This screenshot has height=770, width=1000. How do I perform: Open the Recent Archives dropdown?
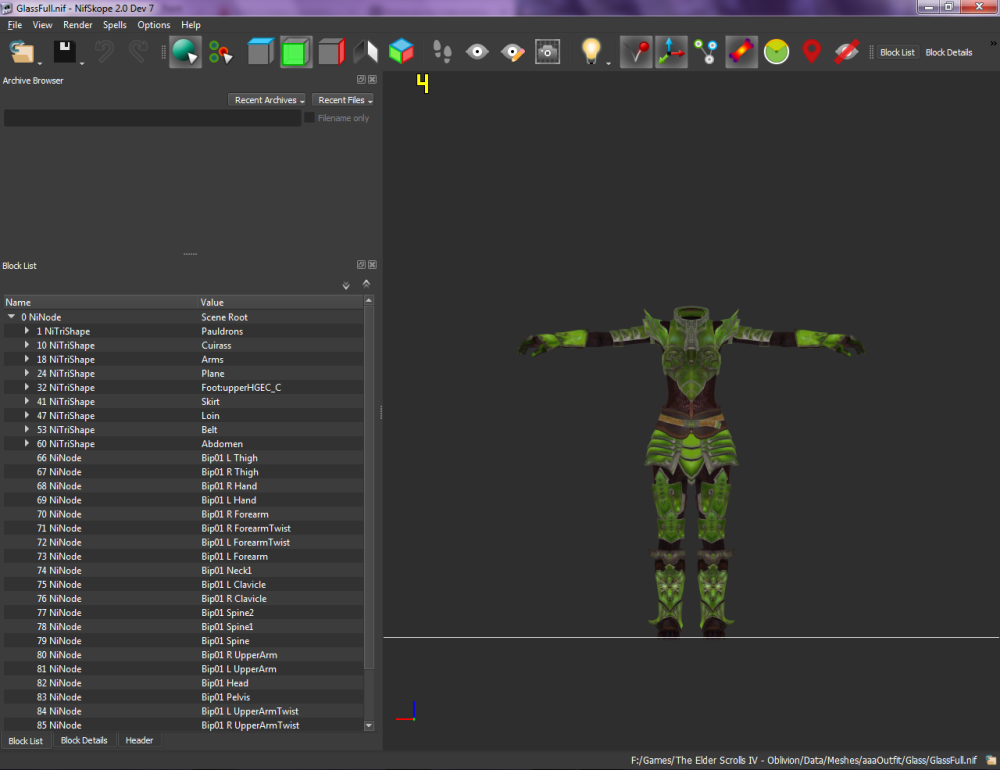coord(267,100)
